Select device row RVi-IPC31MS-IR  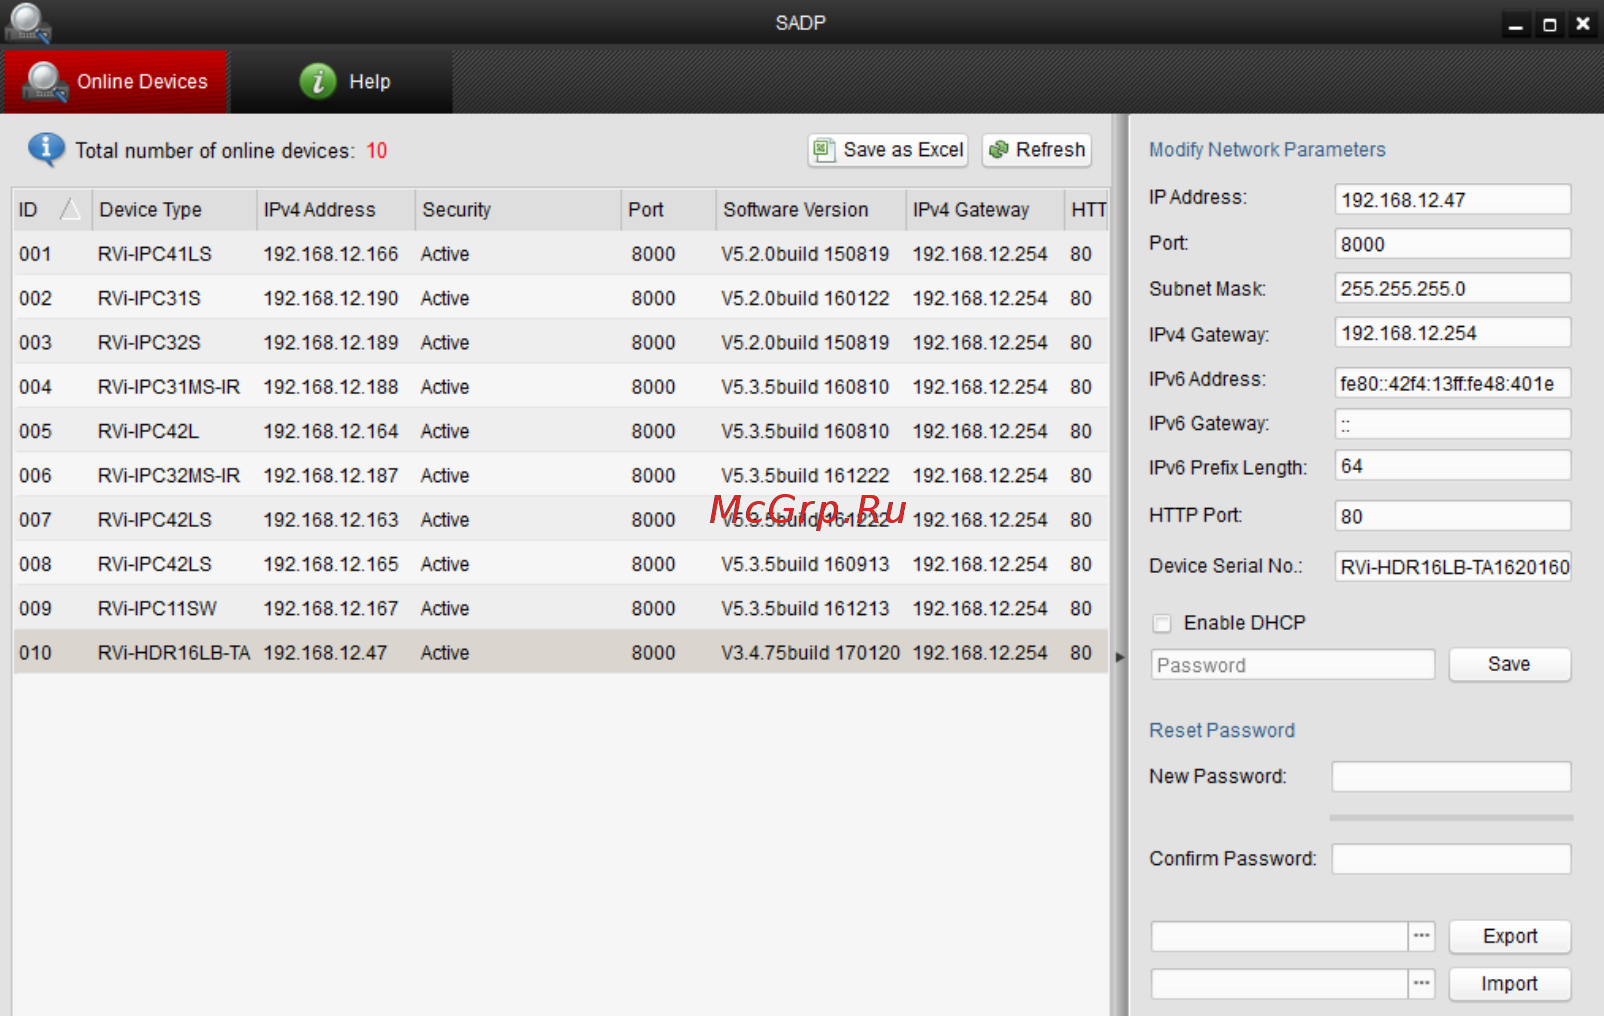coord(560,386)
